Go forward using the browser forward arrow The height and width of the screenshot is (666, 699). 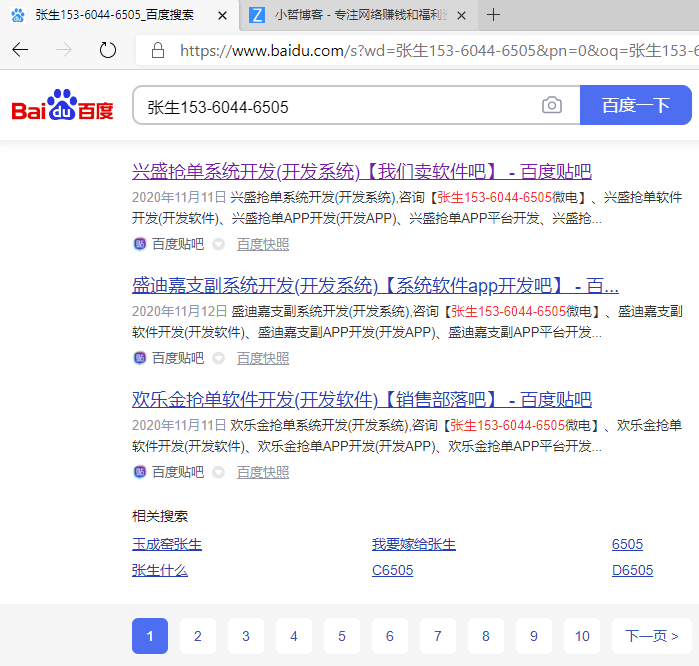(64, 49)
